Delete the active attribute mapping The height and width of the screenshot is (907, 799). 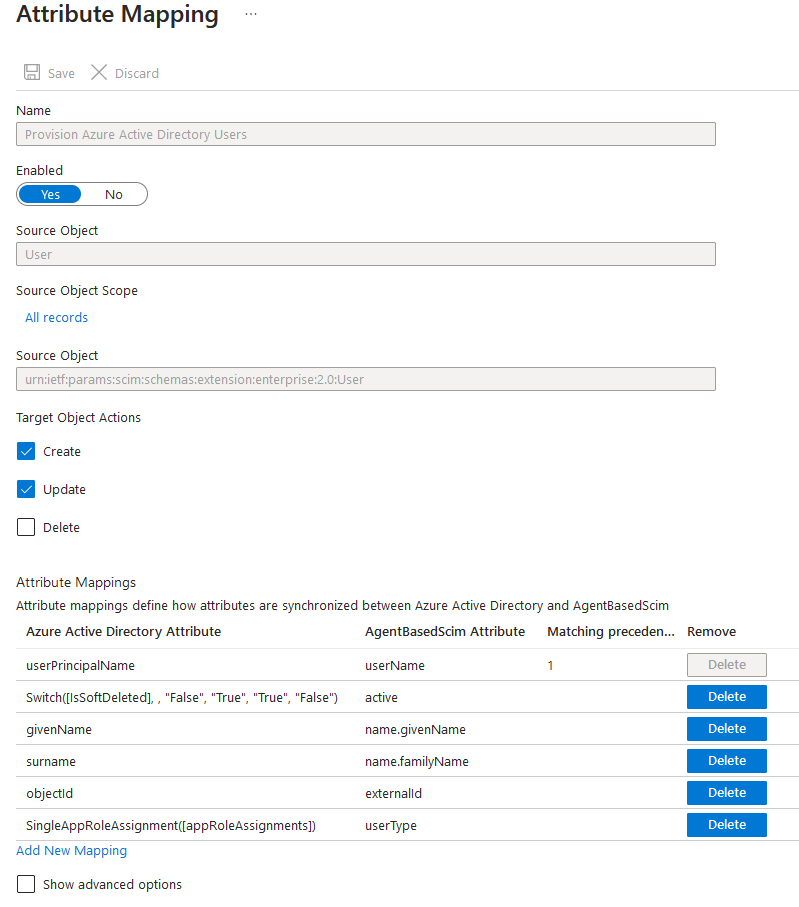727,697
